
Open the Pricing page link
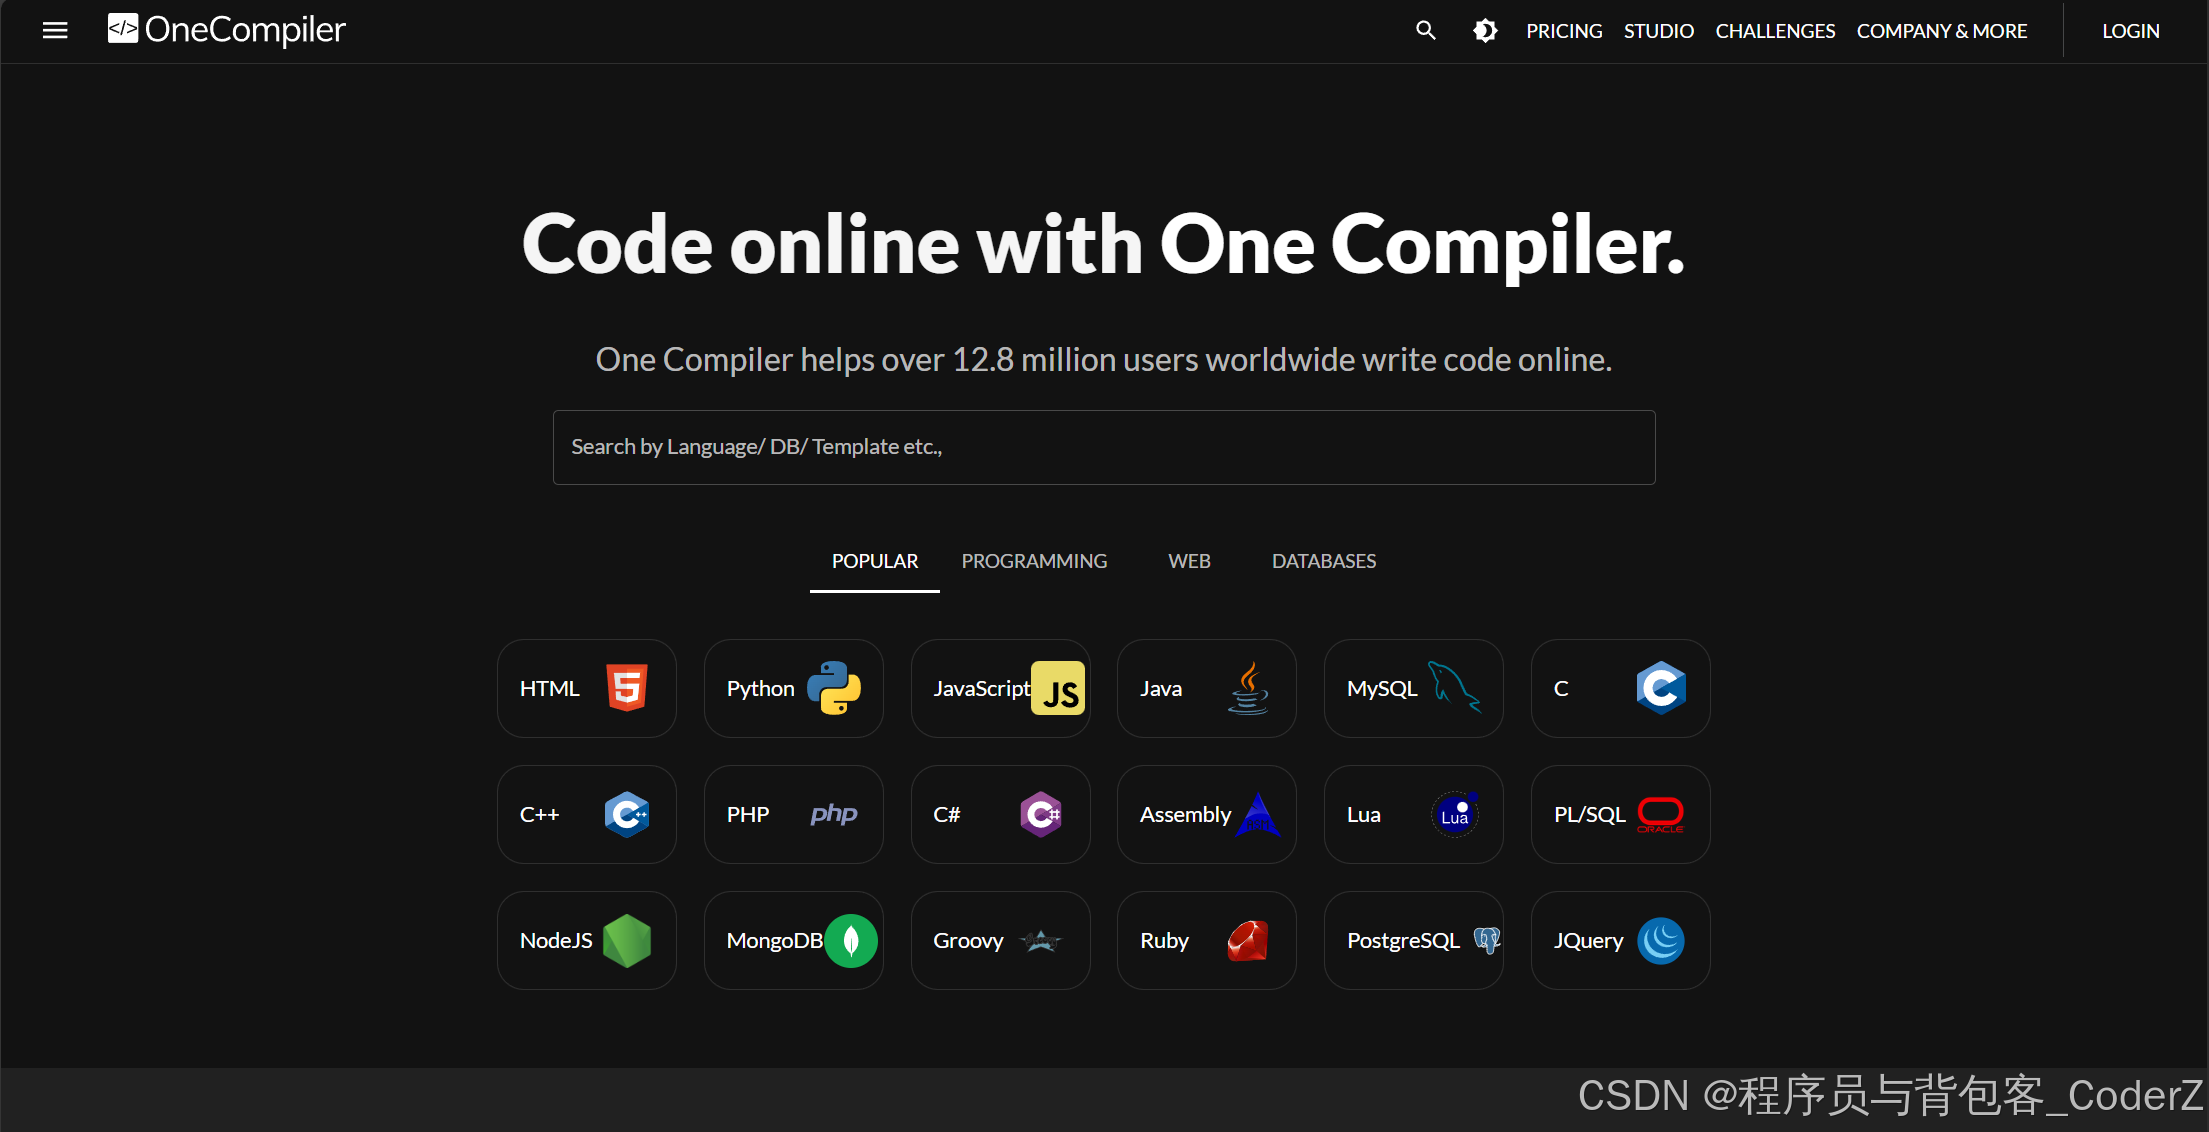pyautogui.click(x=1564, y=31)
